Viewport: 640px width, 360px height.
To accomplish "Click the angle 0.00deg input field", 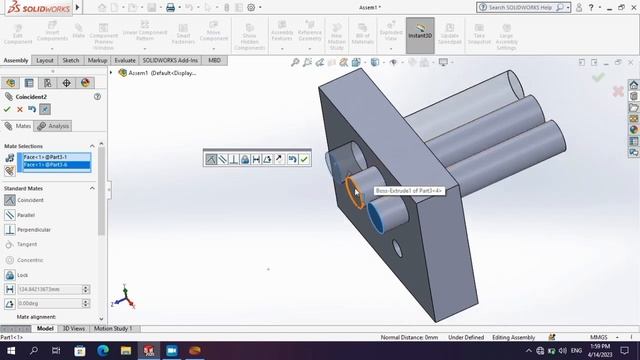I will tap(49, 303).
